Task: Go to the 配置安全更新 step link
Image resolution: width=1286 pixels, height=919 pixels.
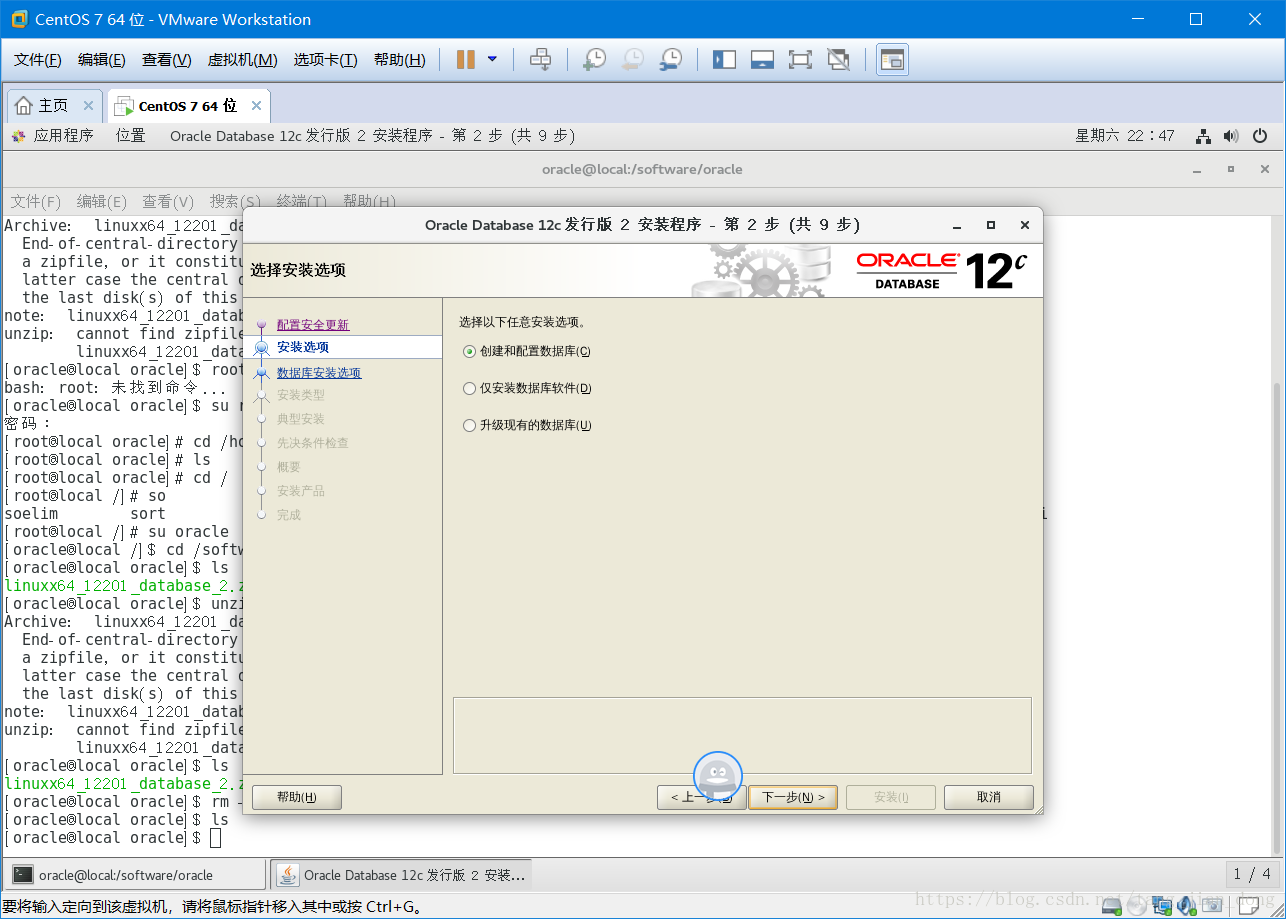Action: point(313,325)
